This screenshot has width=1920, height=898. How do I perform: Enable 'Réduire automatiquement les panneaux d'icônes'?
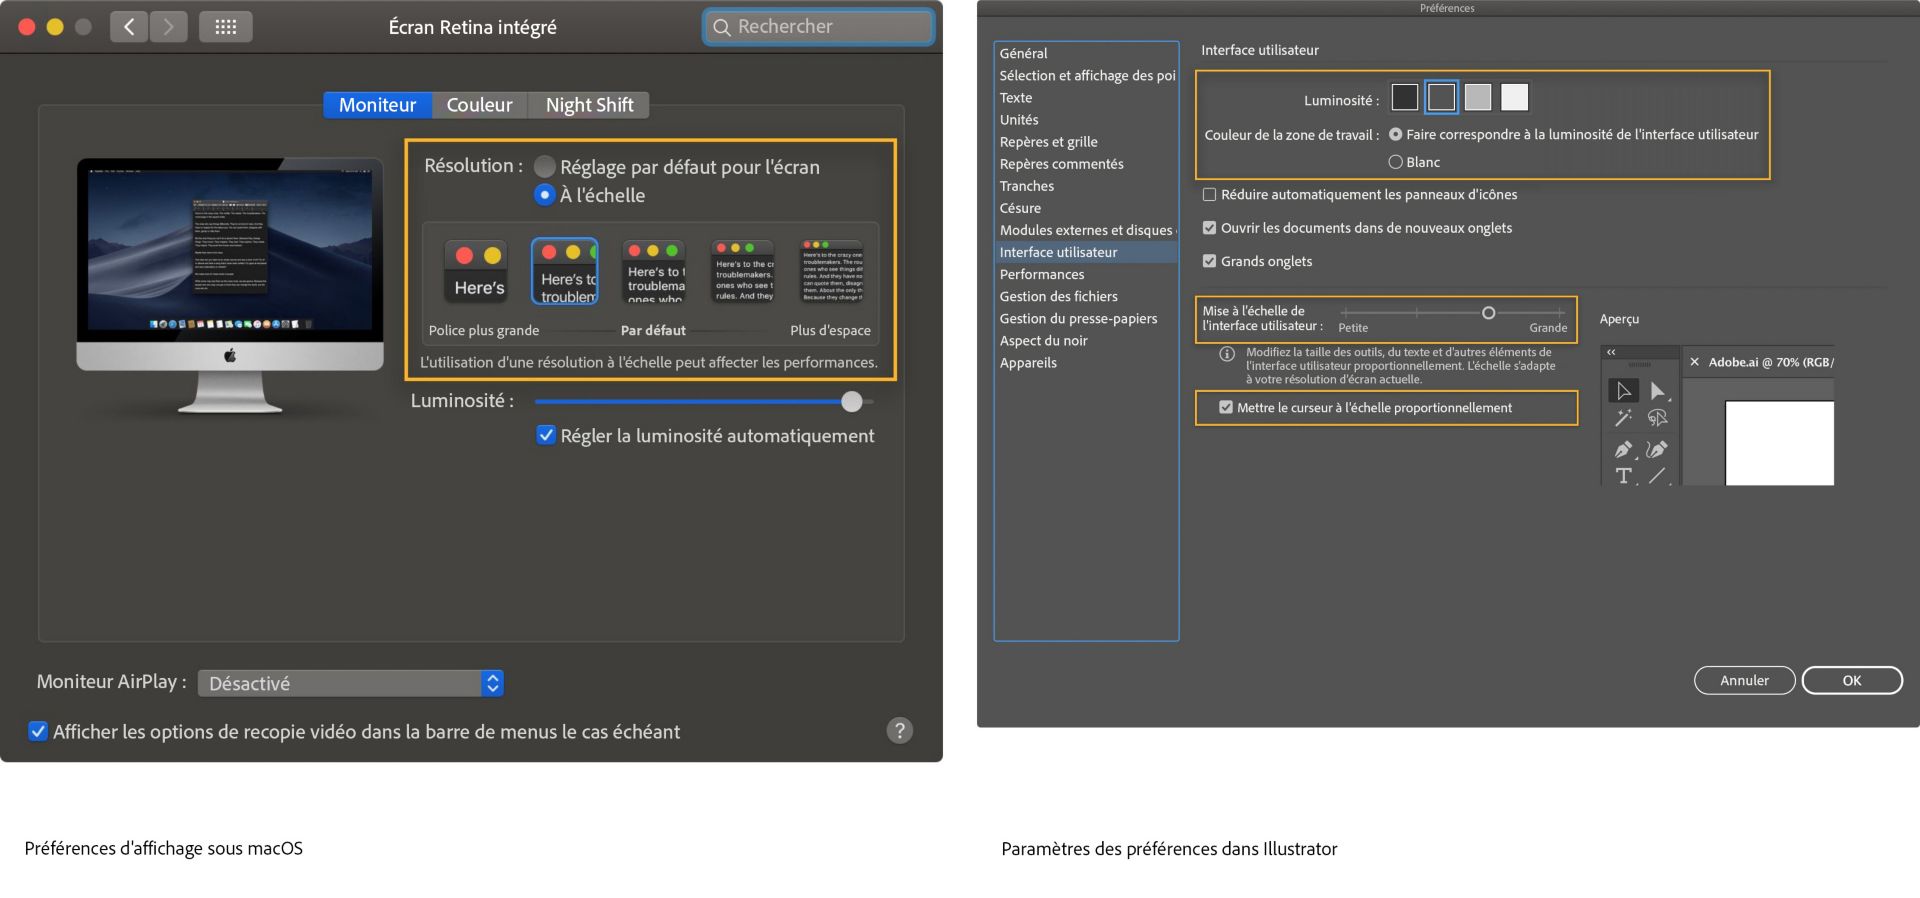point(1209,195)
